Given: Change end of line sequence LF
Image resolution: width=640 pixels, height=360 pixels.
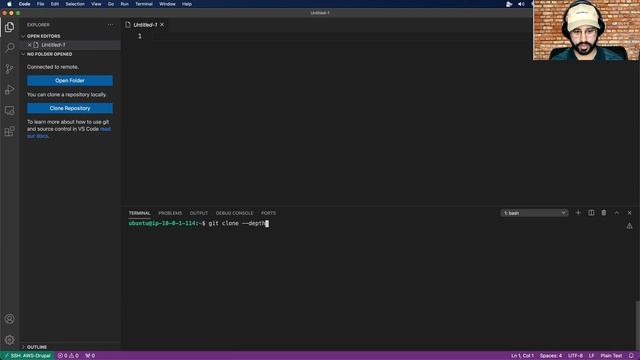Looking at the screenshot, I should pyautogui.click(x=591, y=356).
